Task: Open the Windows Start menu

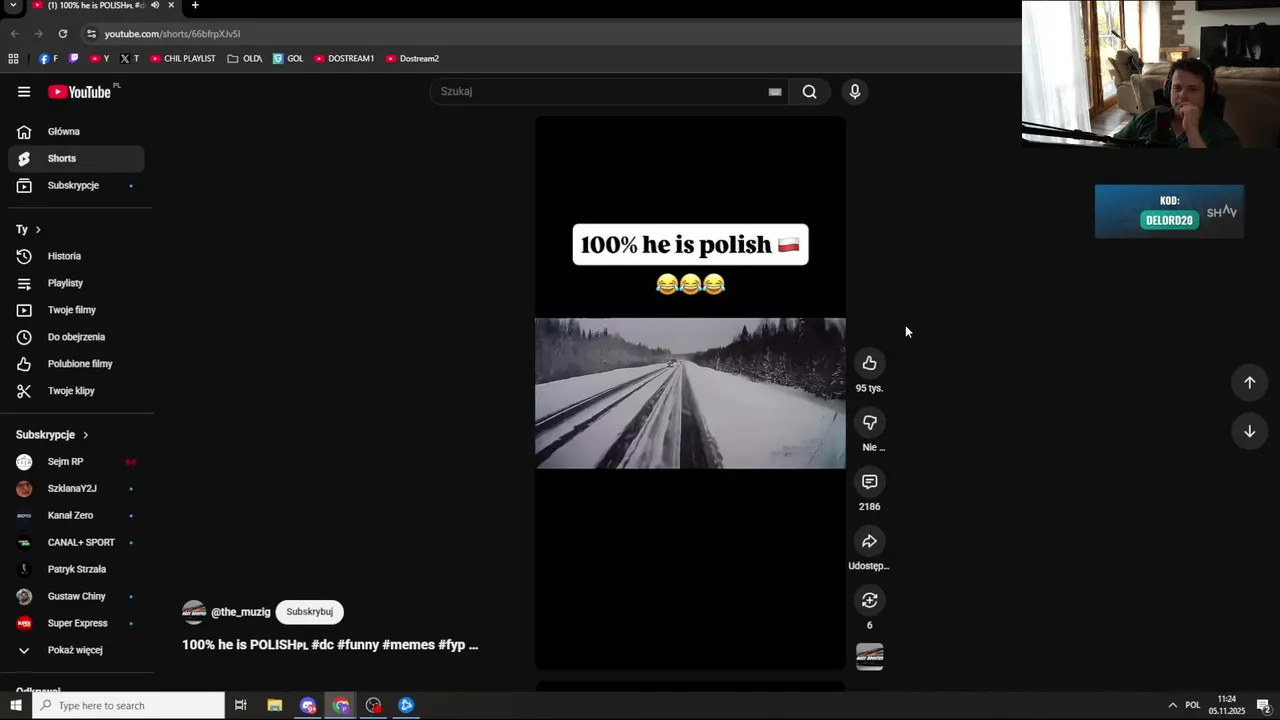Action: coord(15,706)
